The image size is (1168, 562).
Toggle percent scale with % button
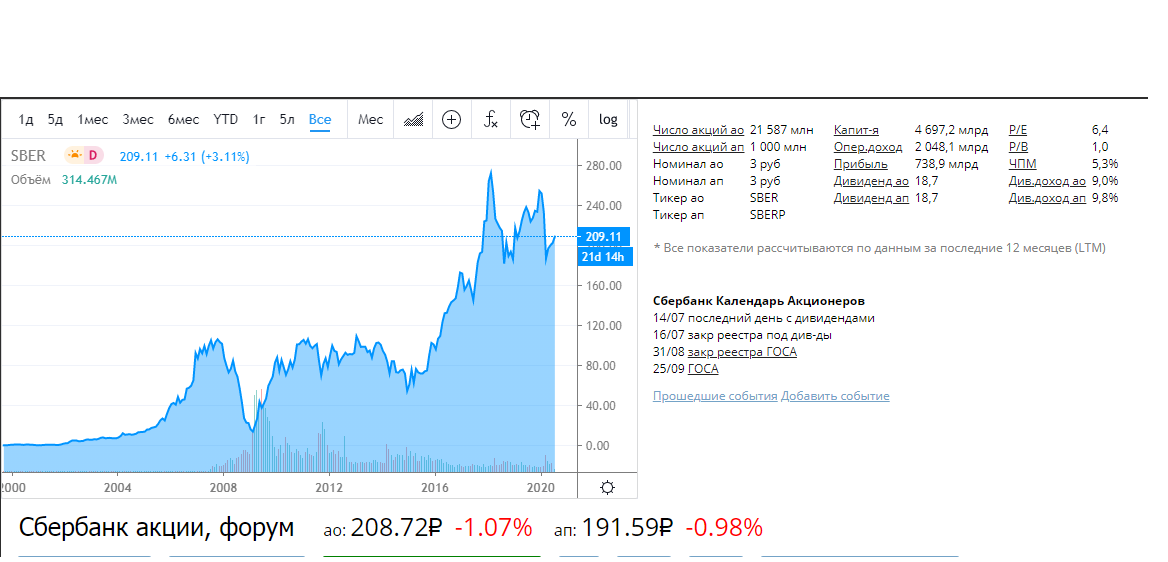tap(569, 119)
